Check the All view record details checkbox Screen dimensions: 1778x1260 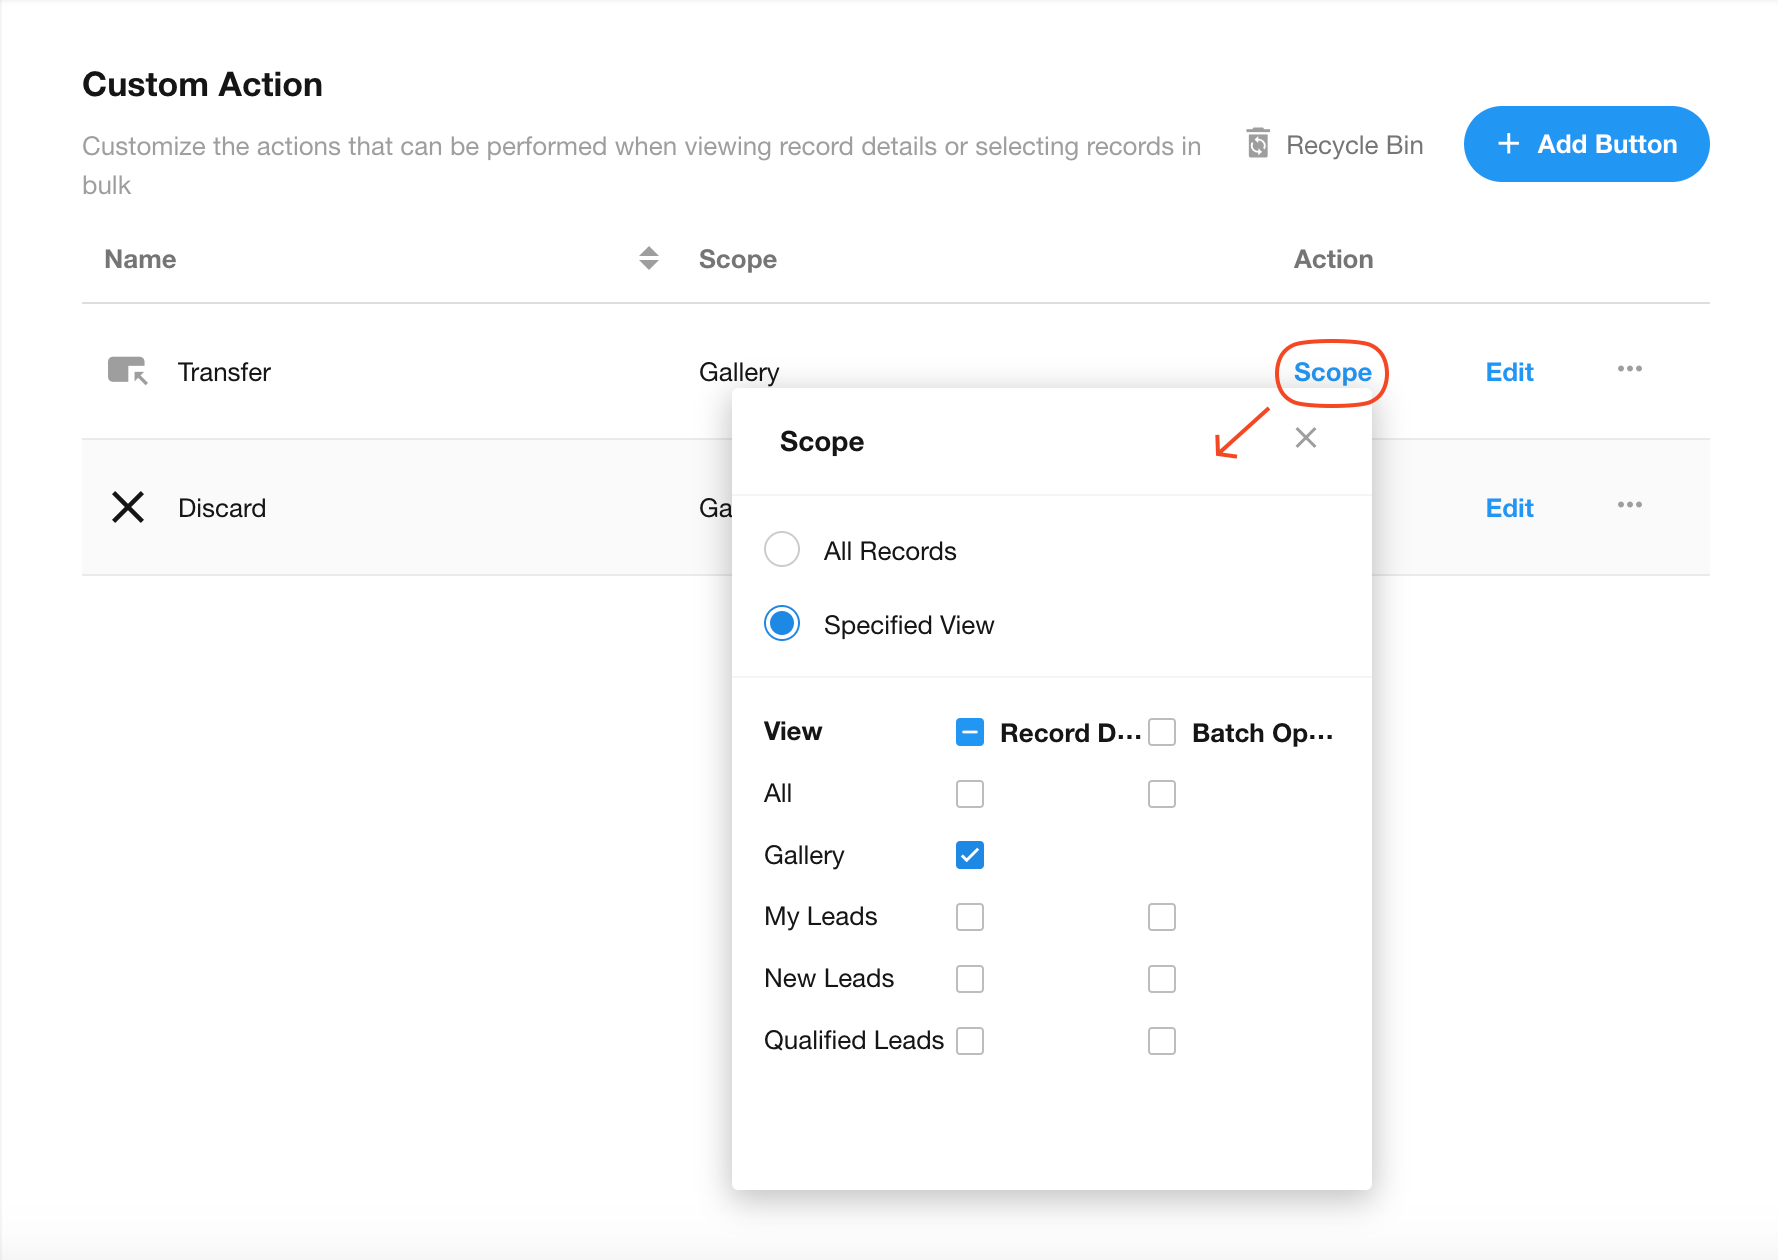click(x=970, y=794)
